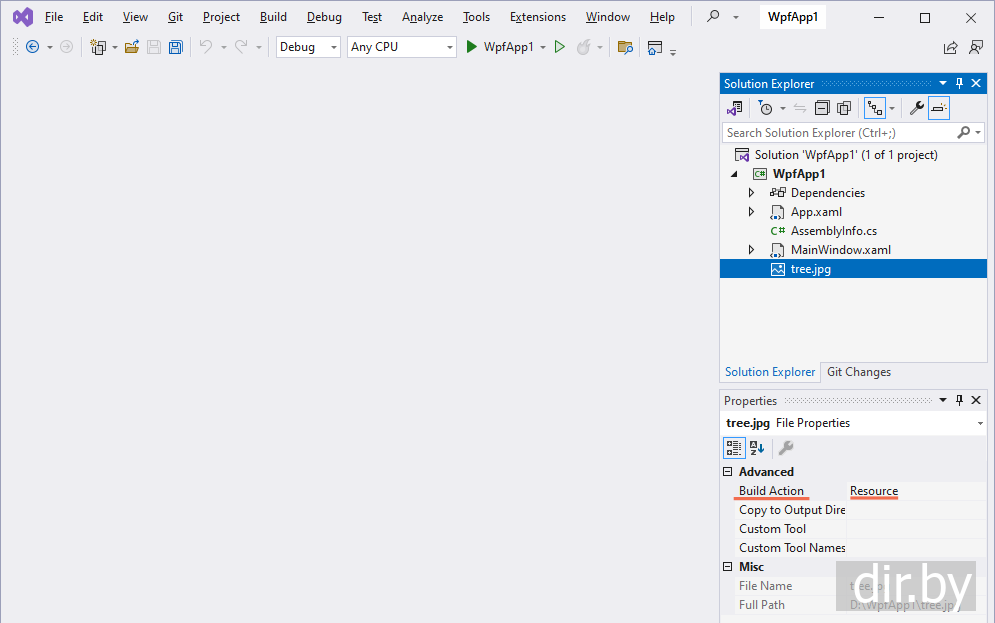The image size is (995, 623).
Task: Click the Save All toolbar icon
Action: (176, 47)
